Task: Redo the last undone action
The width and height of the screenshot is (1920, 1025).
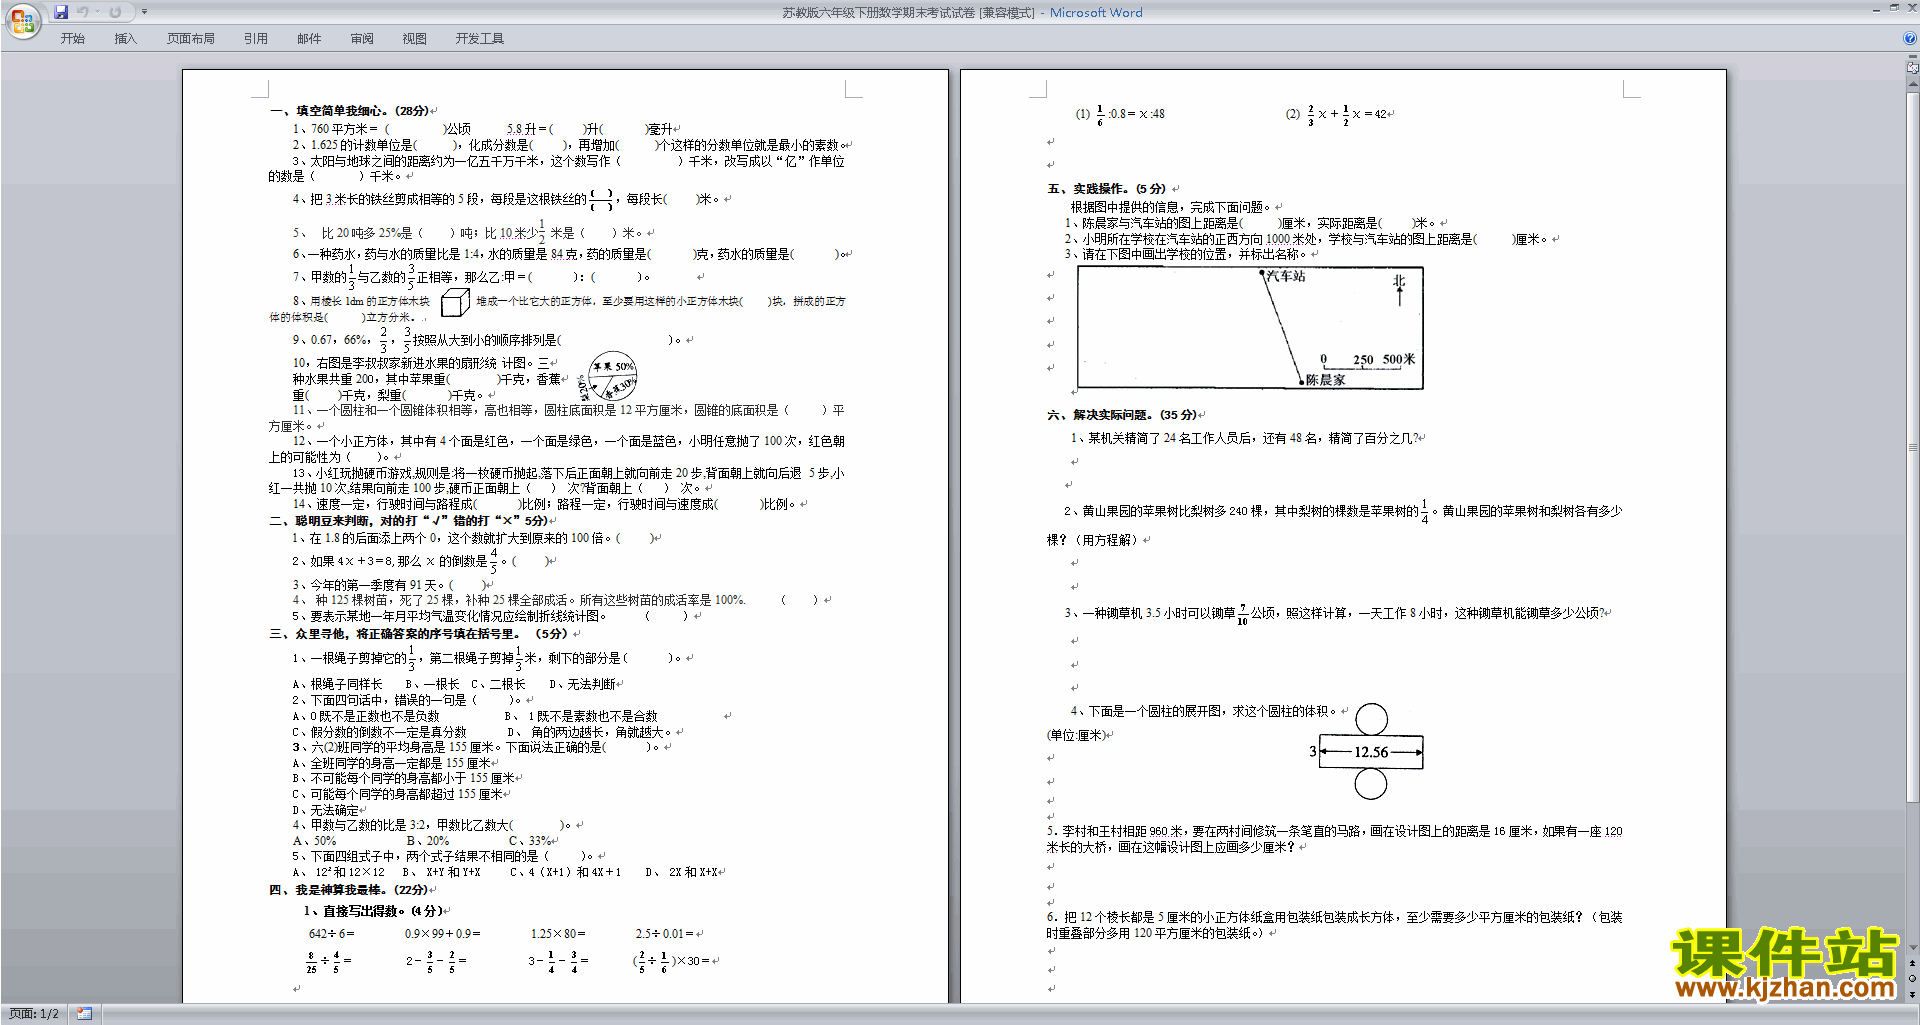Action: [115, 12]
